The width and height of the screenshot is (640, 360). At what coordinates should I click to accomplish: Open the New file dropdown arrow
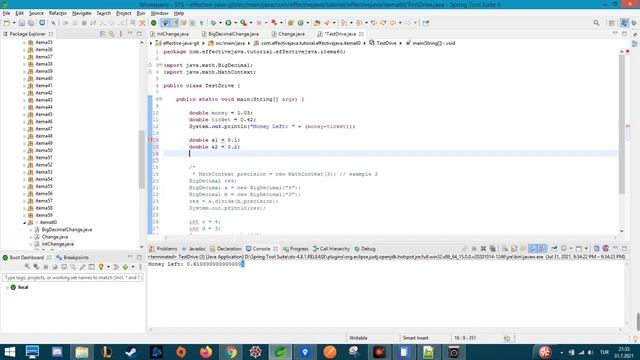[x=14, y=23]
